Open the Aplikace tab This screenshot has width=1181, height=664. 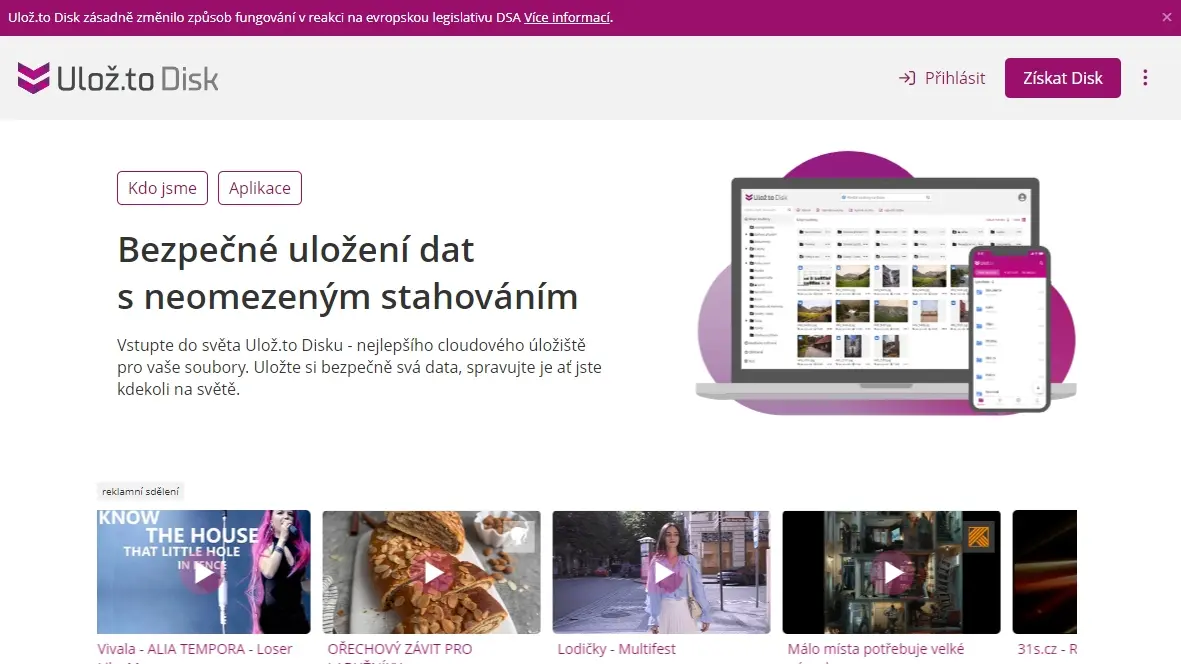260,188
